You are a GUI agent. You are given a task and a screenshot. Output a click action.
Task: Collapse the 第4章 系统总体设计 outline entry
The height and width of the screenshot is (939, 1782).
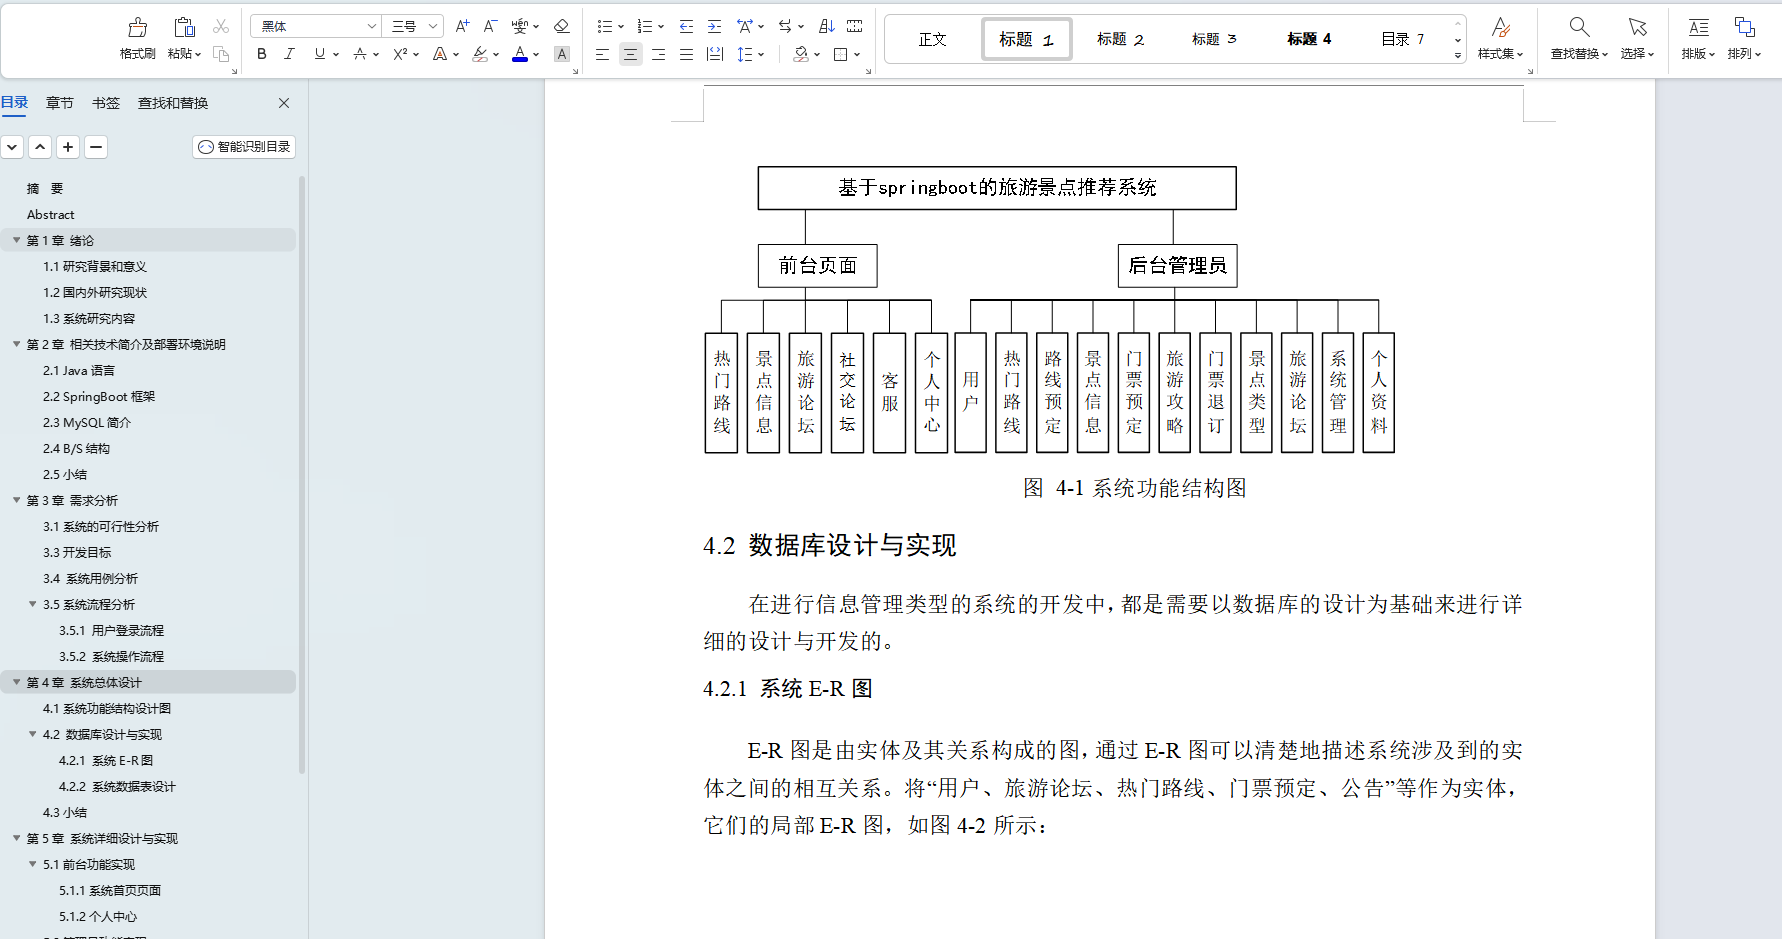coord(16,682)
